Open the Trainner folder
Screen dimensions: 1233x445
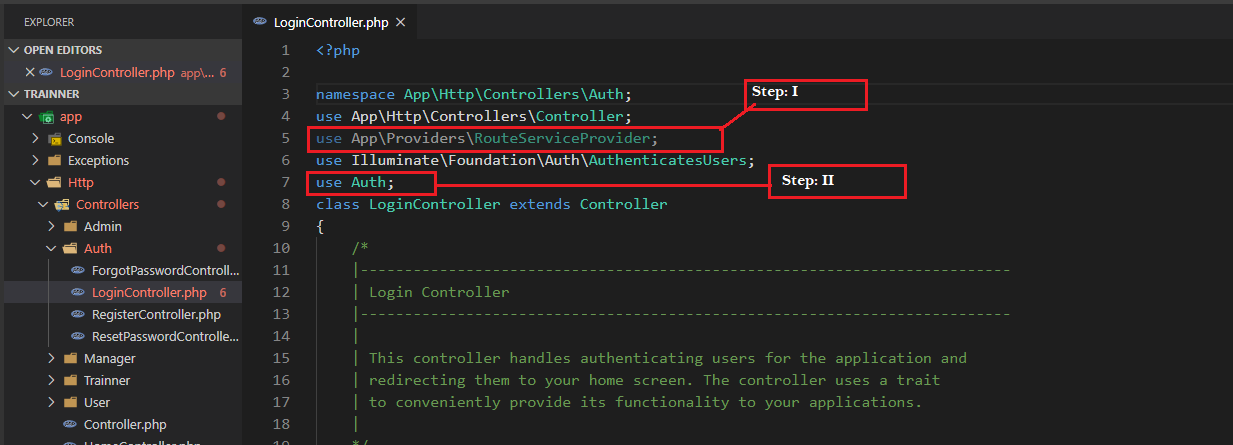point(106,381)
